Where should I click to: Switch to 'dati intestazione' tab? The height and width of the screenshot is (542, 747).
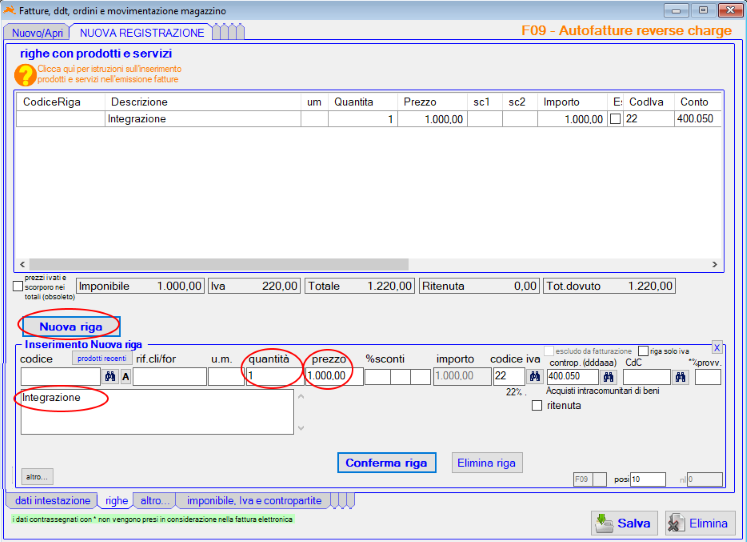(51, 500)
